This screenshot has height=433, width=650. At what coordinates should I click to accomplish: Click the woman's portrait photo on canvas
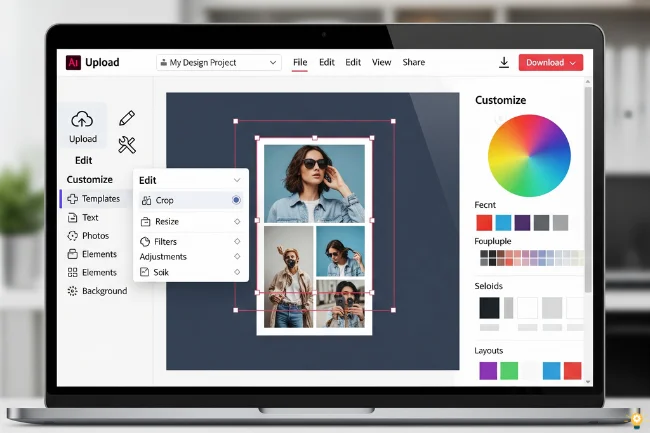point(314,182)
